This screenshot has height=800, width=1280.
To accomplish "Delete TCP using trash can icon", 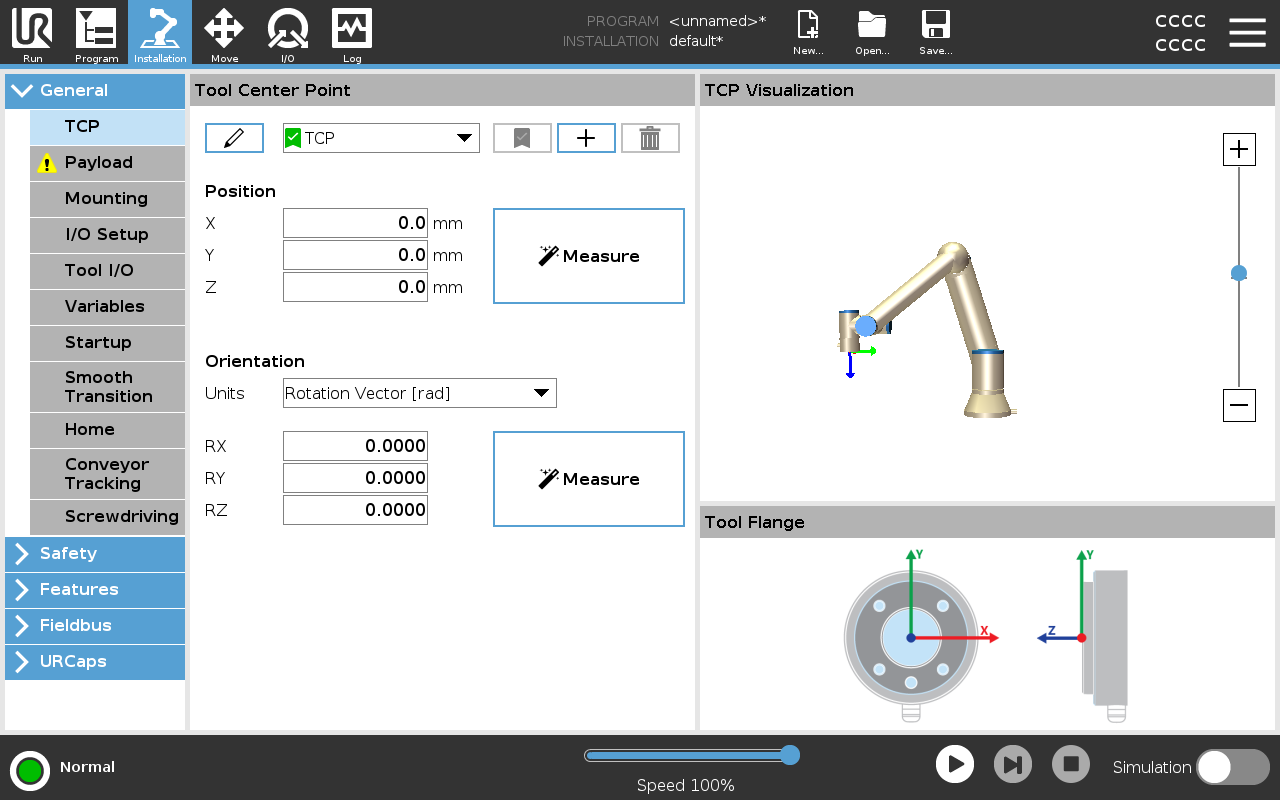I will (x=650, y=138).
